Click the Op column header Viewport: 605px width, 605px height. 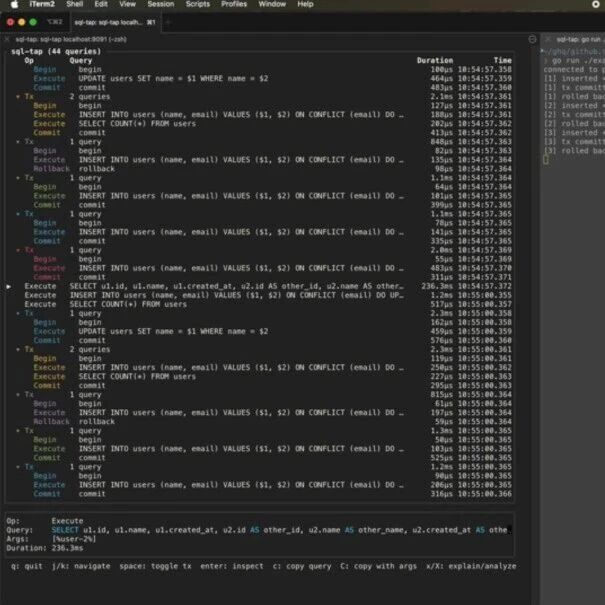point(29,61)
